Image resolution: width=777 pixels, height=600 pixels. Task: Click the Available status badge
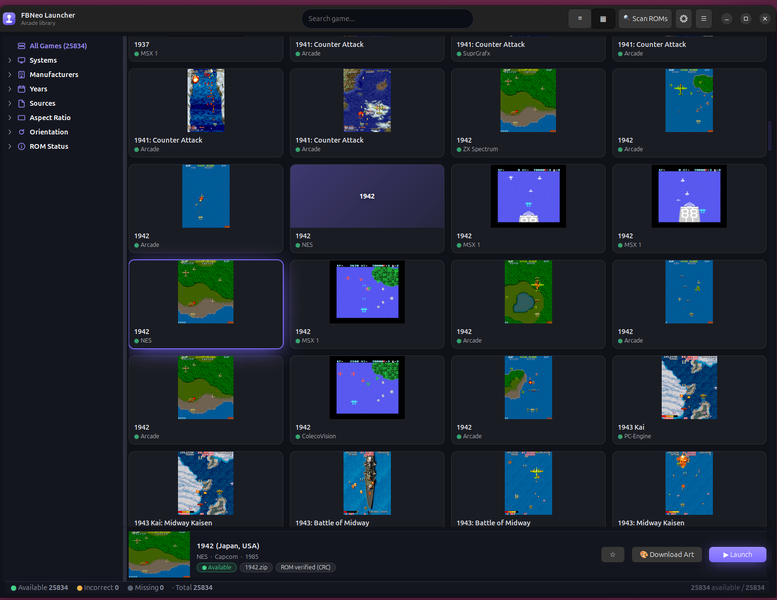click(x=217, y=568)
